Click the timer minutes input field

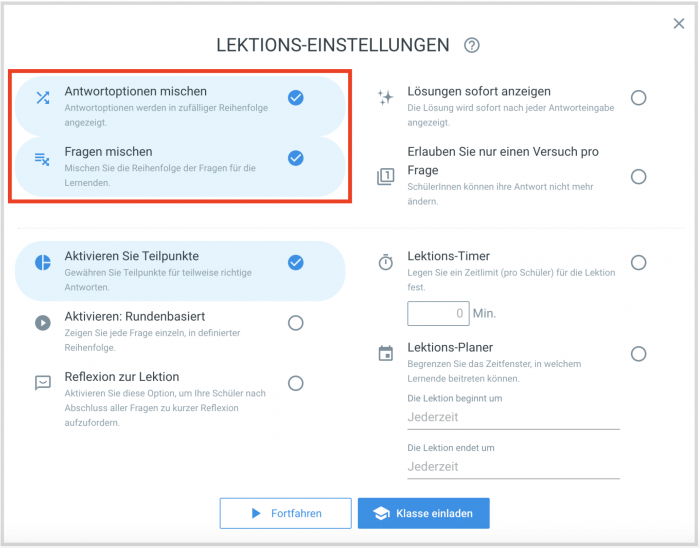438,313
